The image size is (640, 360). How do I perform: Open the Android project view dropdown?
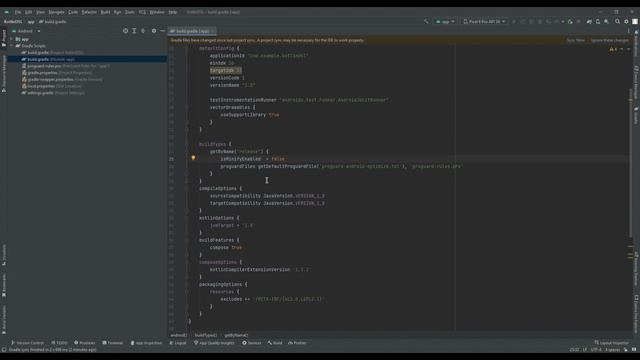point(26,31)
